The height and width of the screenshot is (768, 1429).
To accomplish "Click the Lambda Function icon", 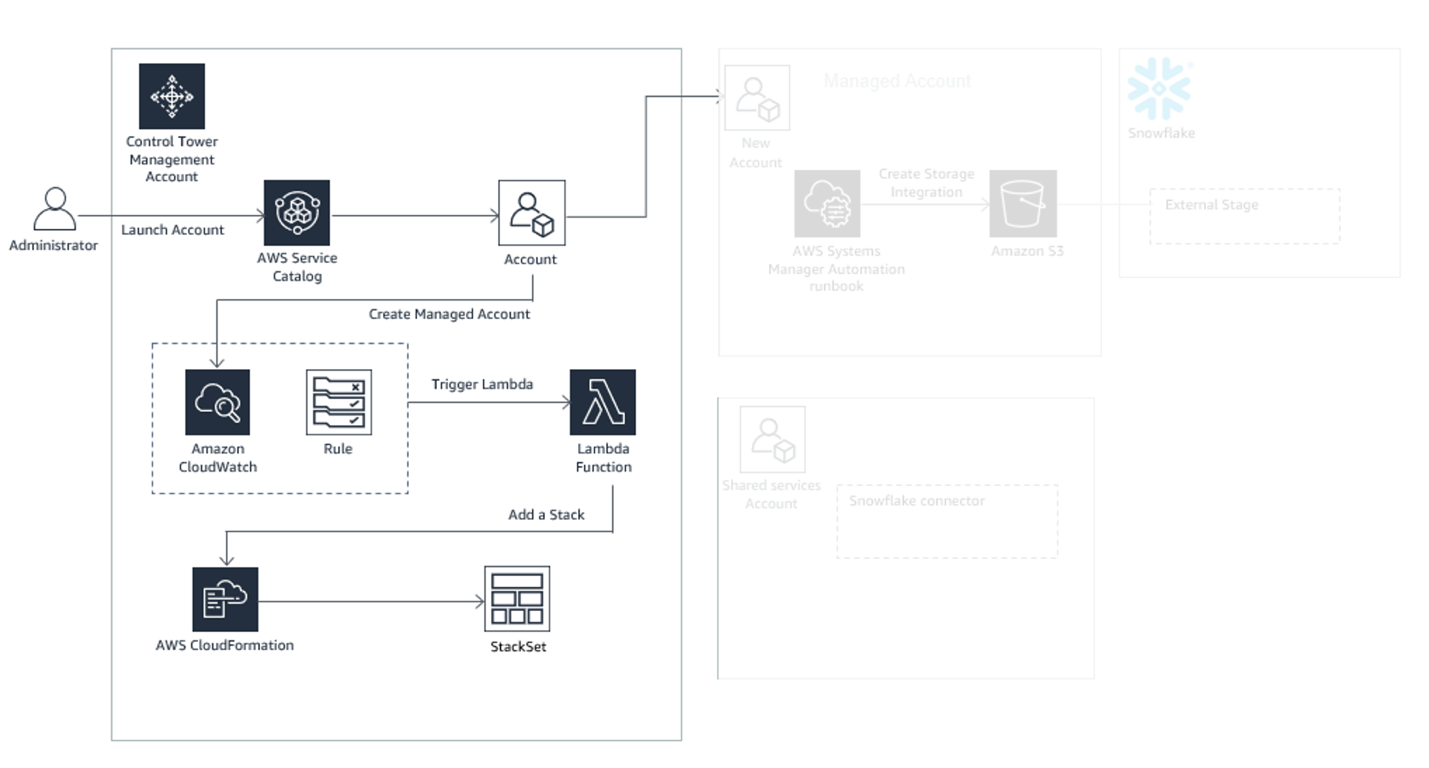I will pos(603,401).
